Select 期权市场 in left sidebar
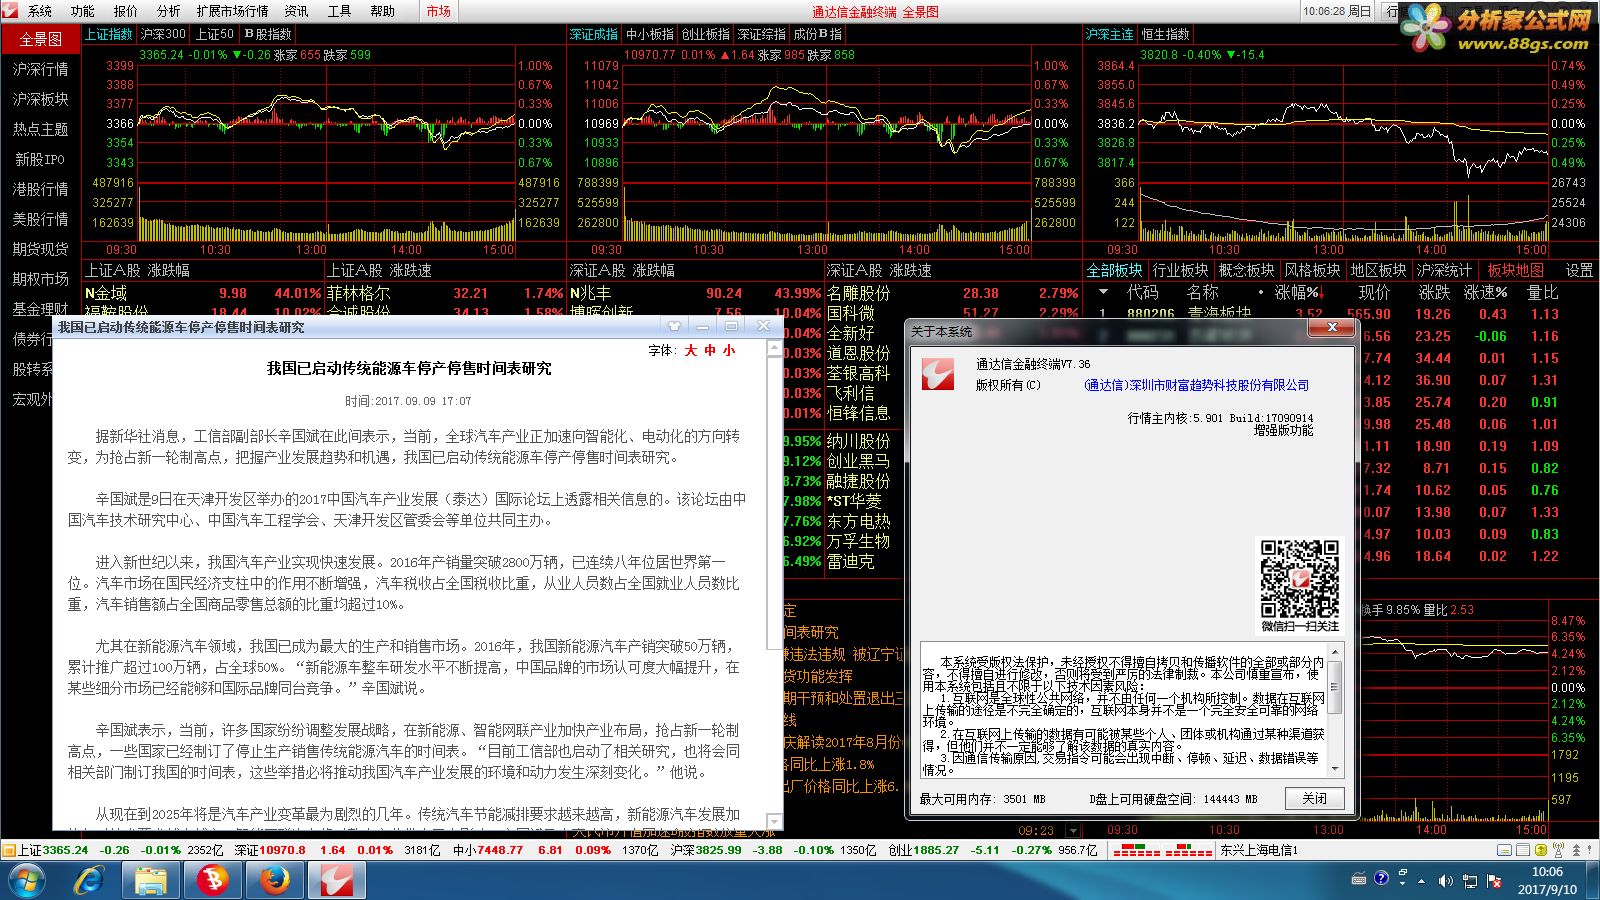This screenshot has width=1600, height=900. tap(40, 279)
